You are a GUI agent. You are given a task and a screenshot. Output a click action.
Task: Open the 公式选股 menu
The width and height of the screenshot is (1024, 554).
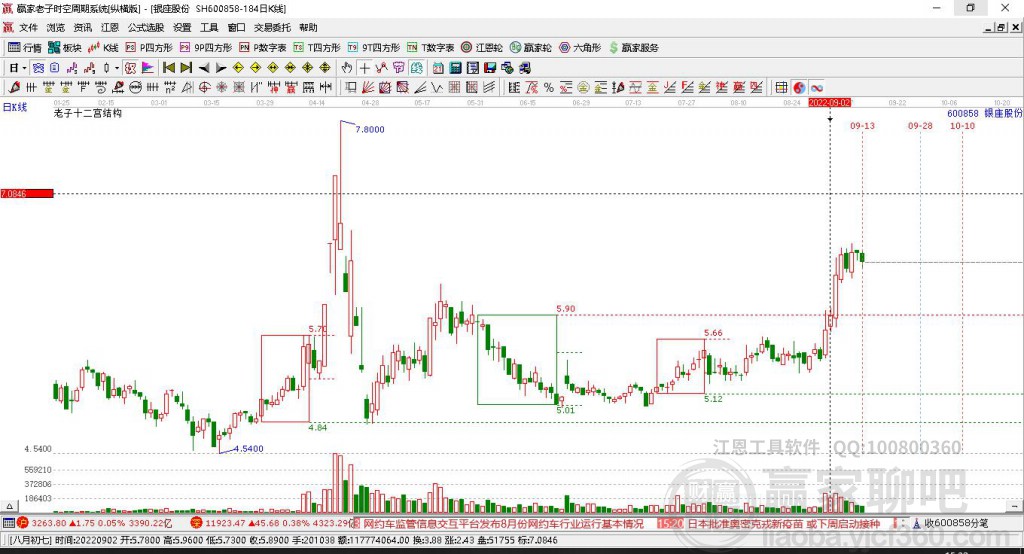click(146, 27)
